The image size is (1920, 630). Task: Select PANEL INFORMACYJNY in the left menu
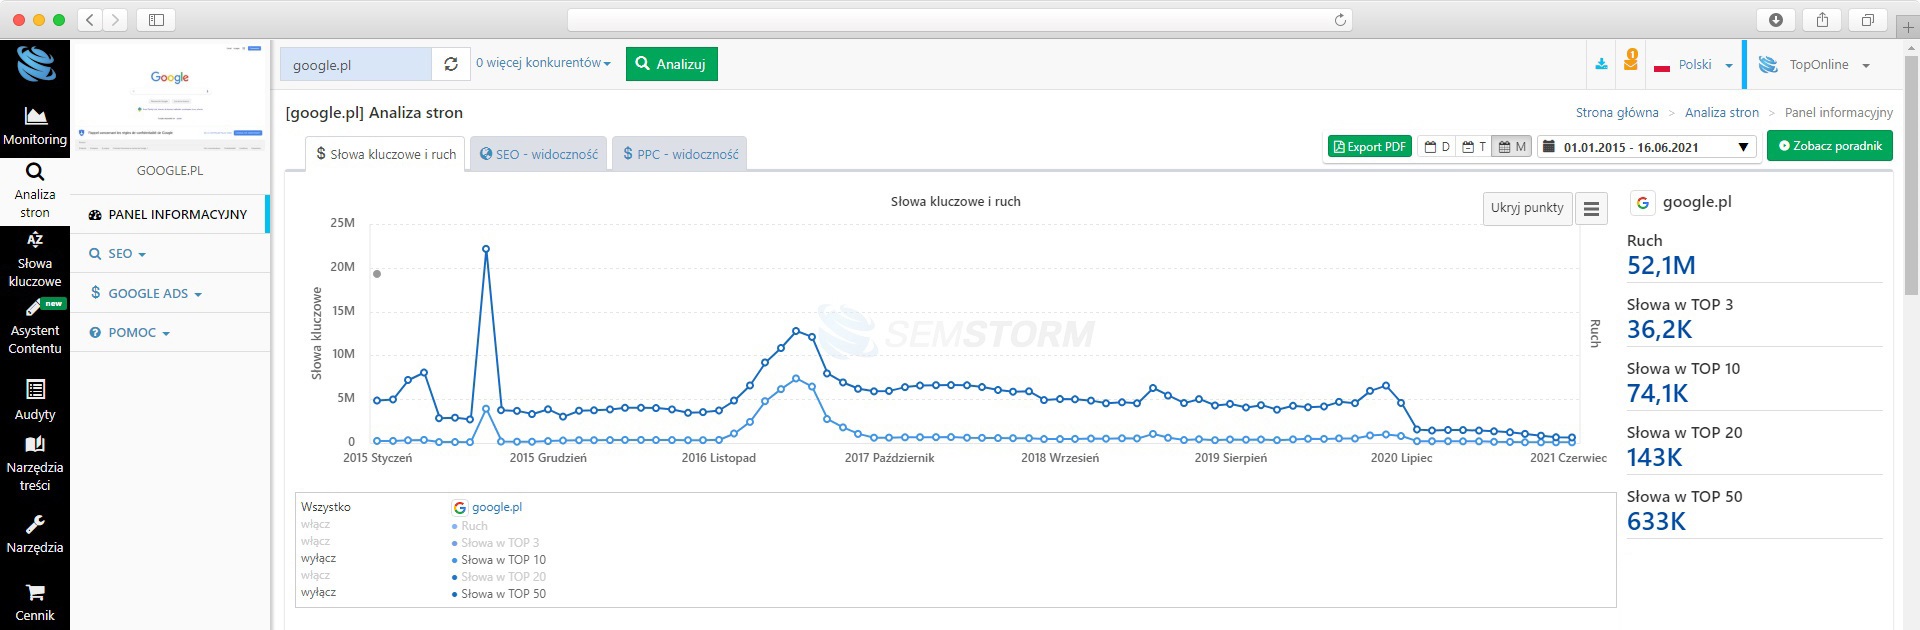pos(170,215)
